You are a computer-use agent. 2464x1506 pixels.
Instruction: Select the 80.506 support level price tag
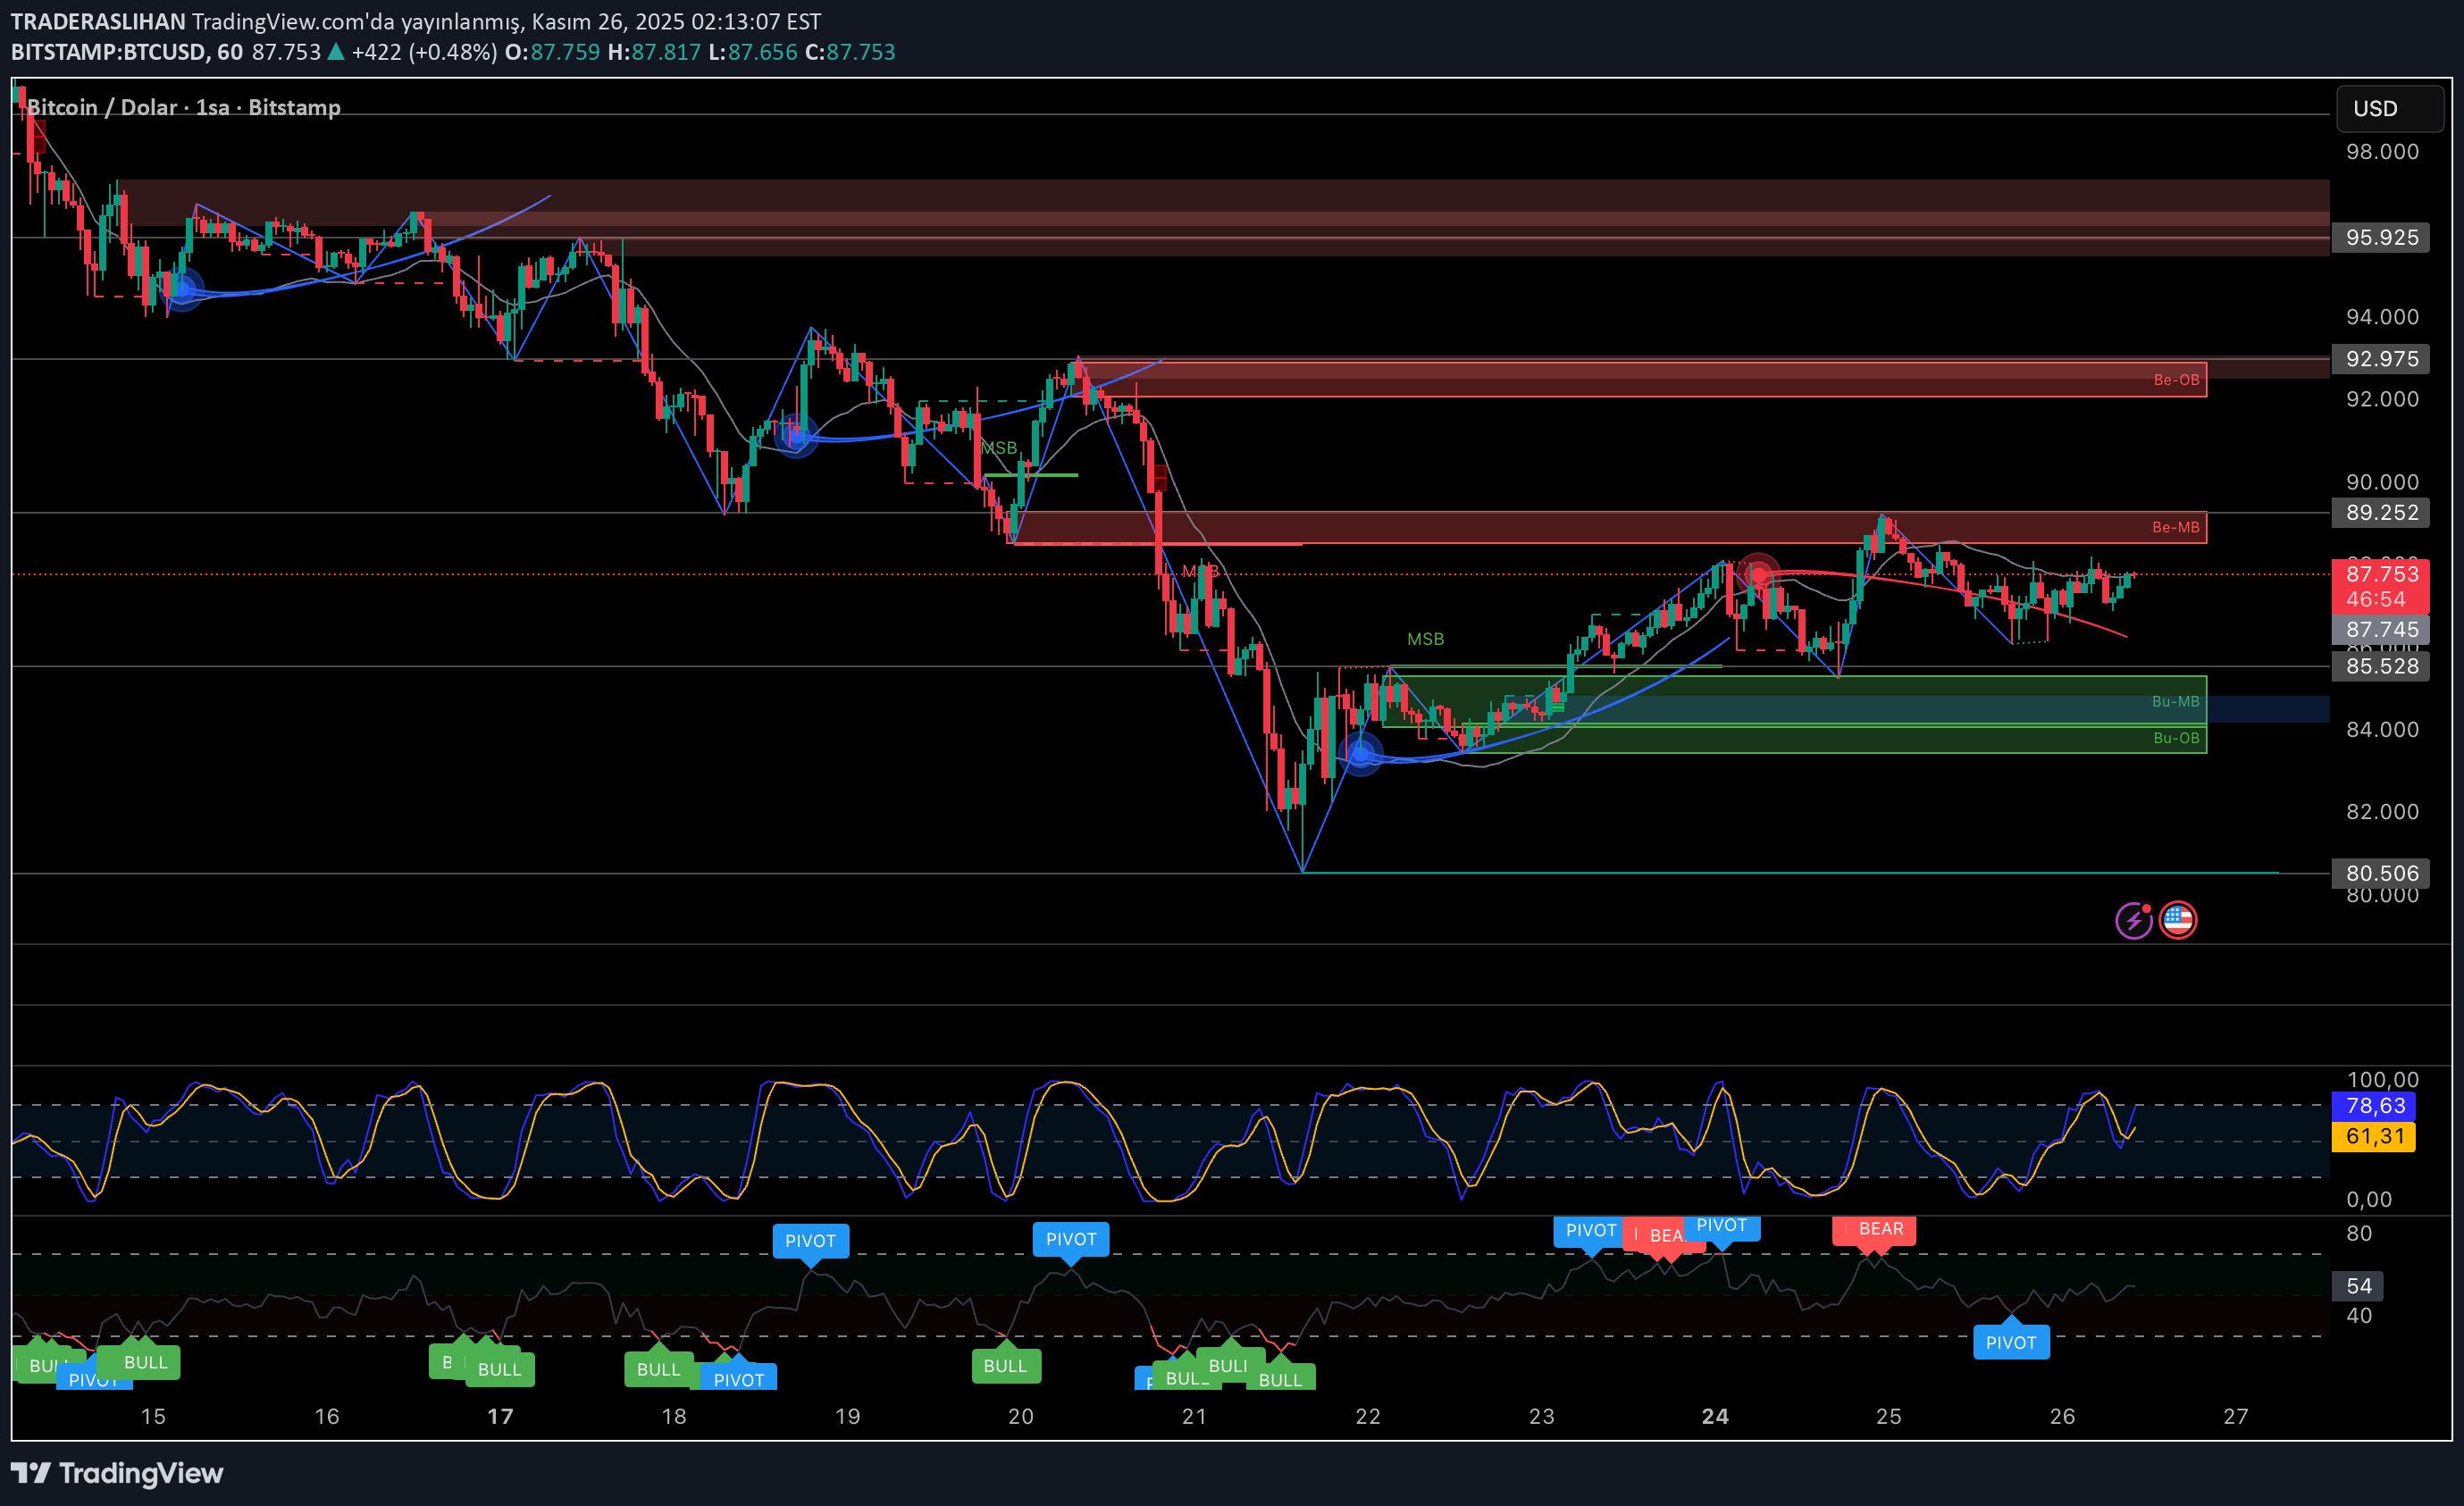tap(2381, 873)
